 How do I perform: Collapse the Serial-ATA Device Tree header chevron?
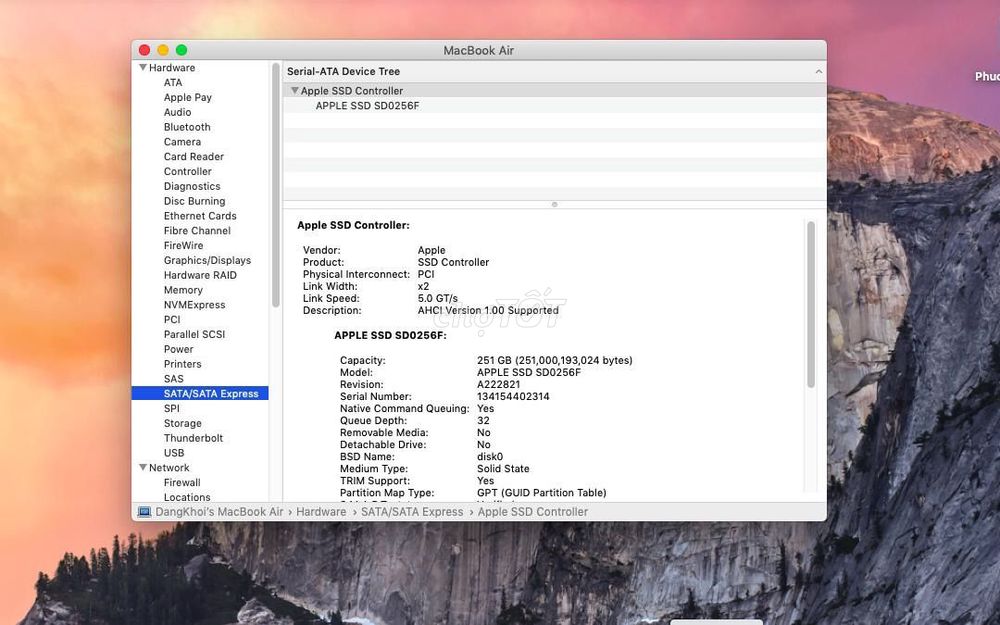pos(818,71)
